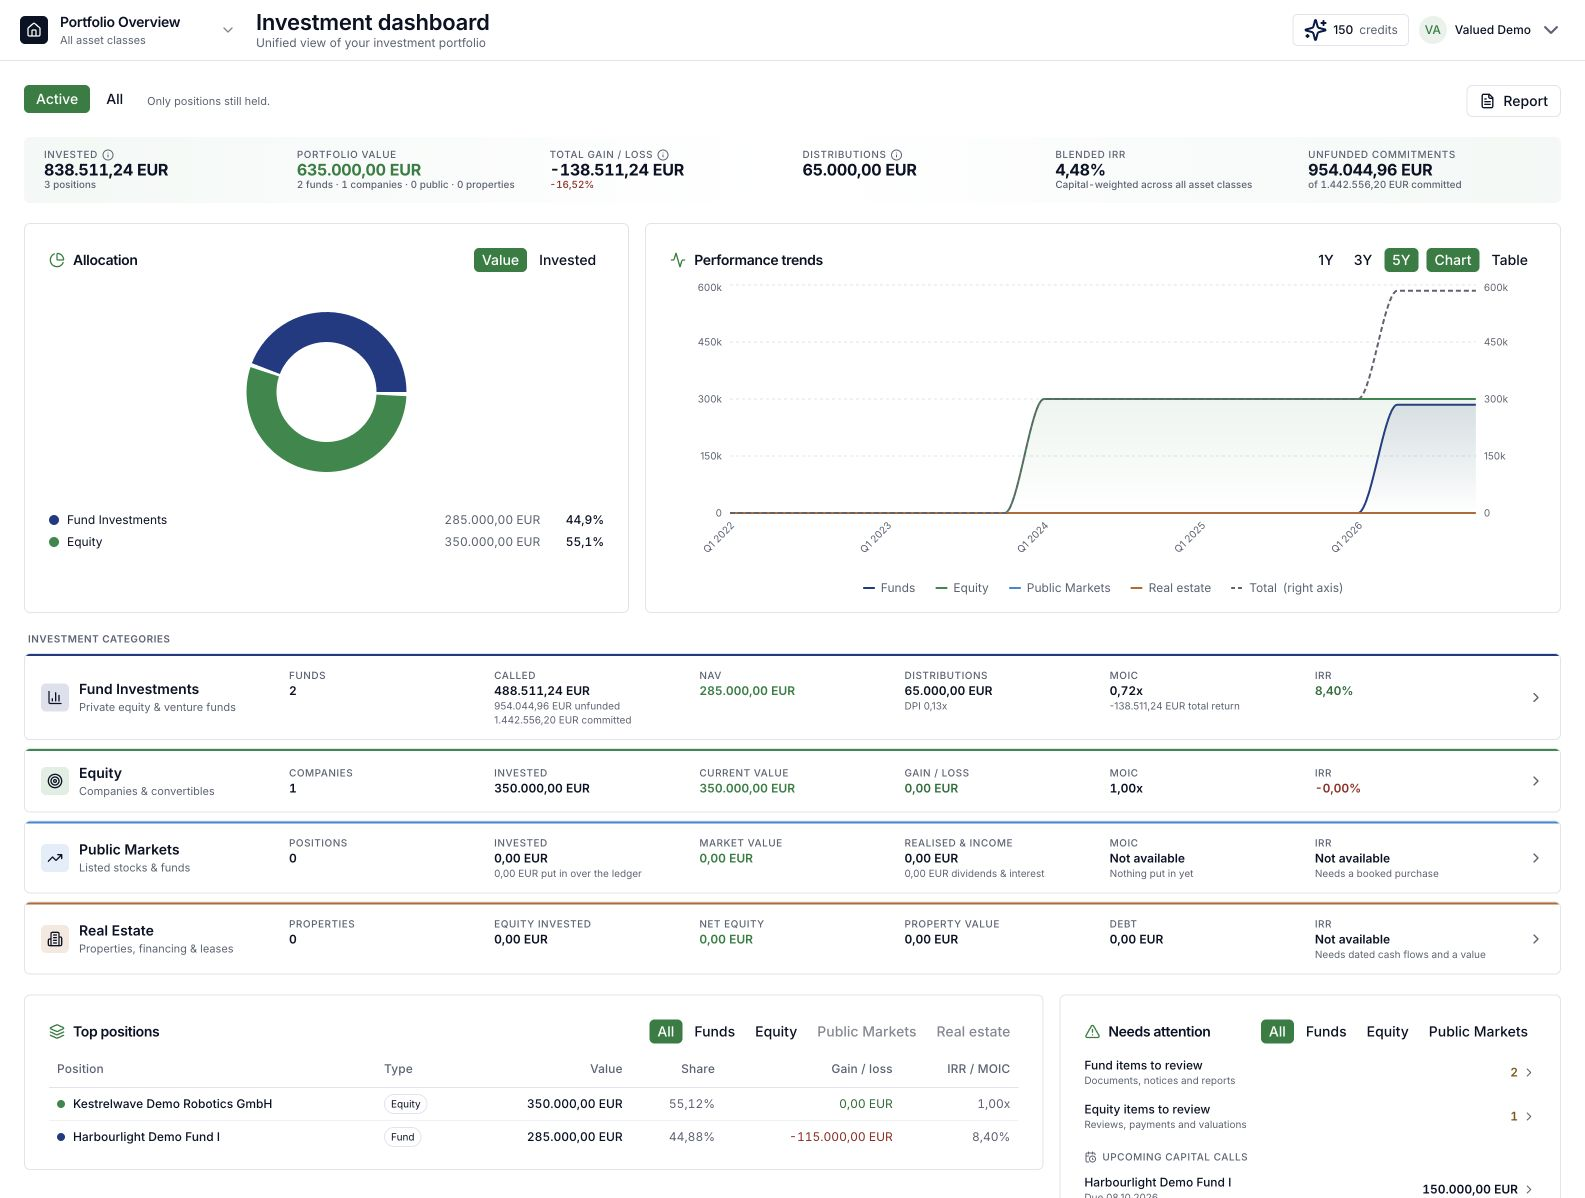Click the document icon in Report button
This screenshot has width=1585, height=1198.
click(x=1488, y=101)
